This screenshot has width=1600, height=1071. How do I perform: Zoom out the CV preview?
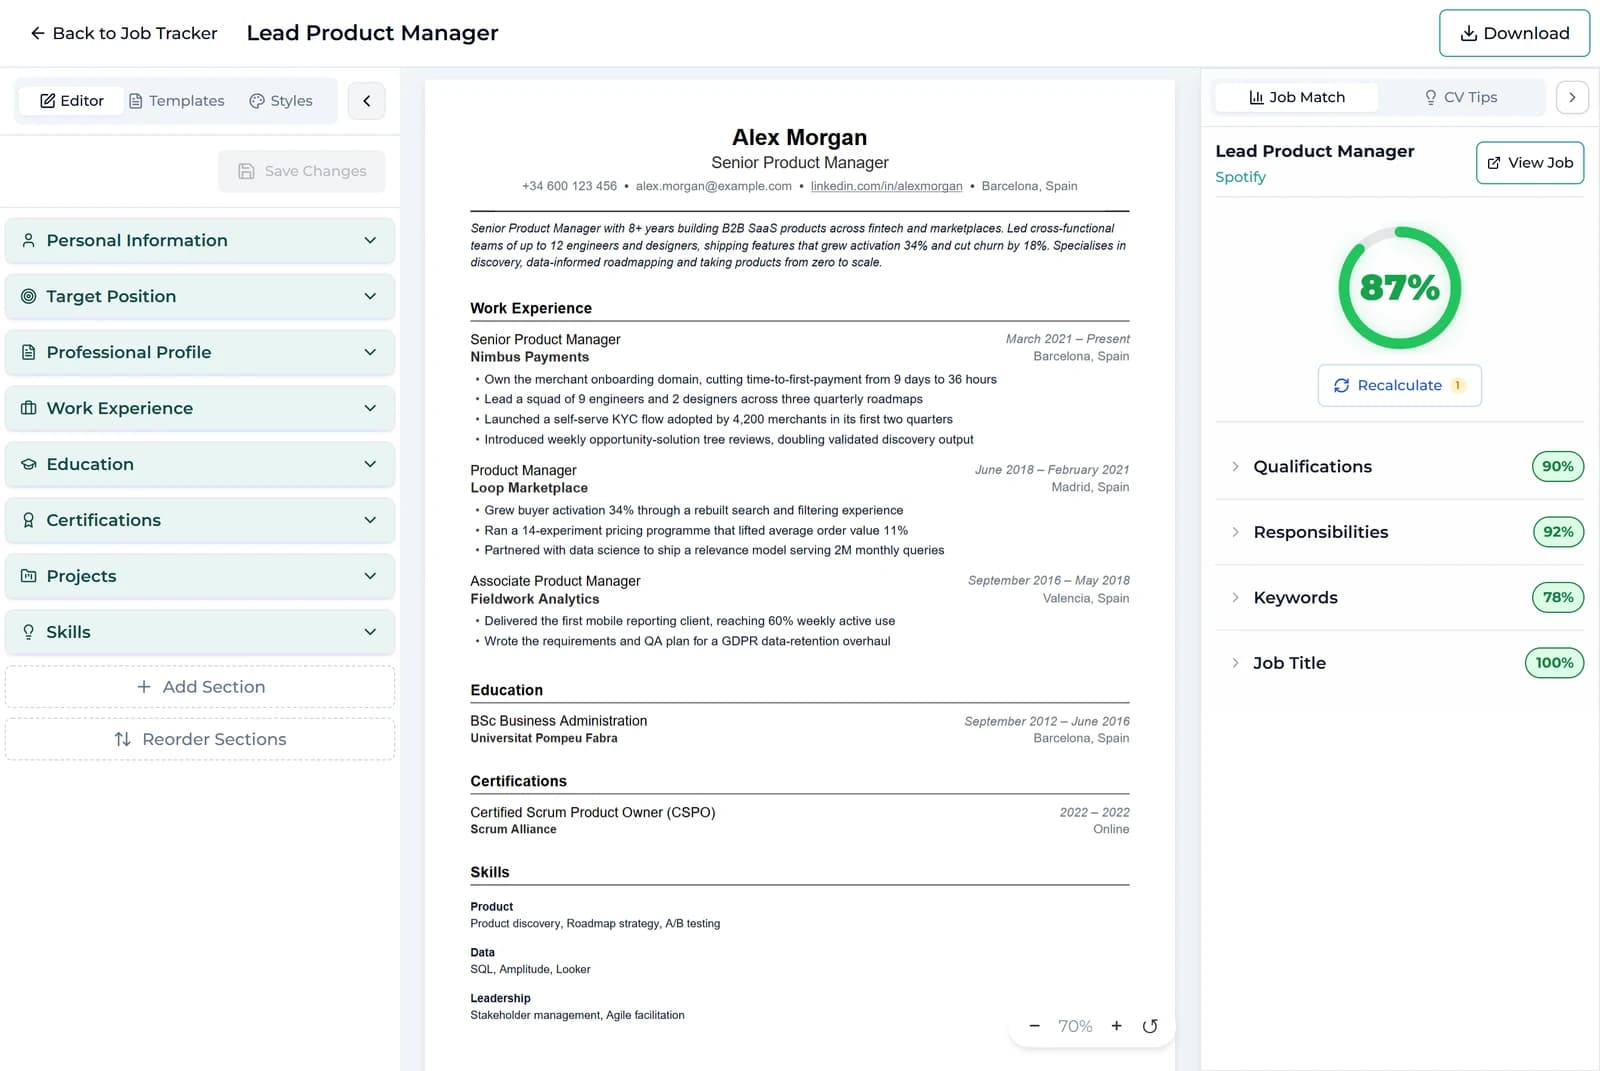[1034, 1026]
